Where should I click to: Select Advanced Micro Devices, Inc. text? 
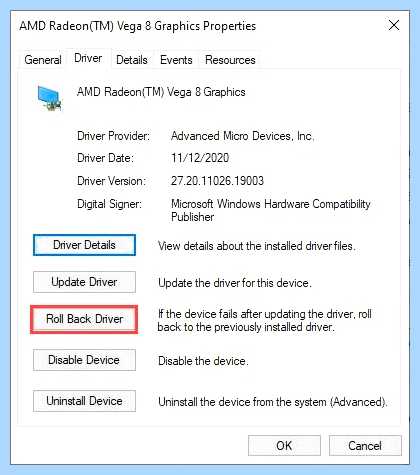[242, 136]
